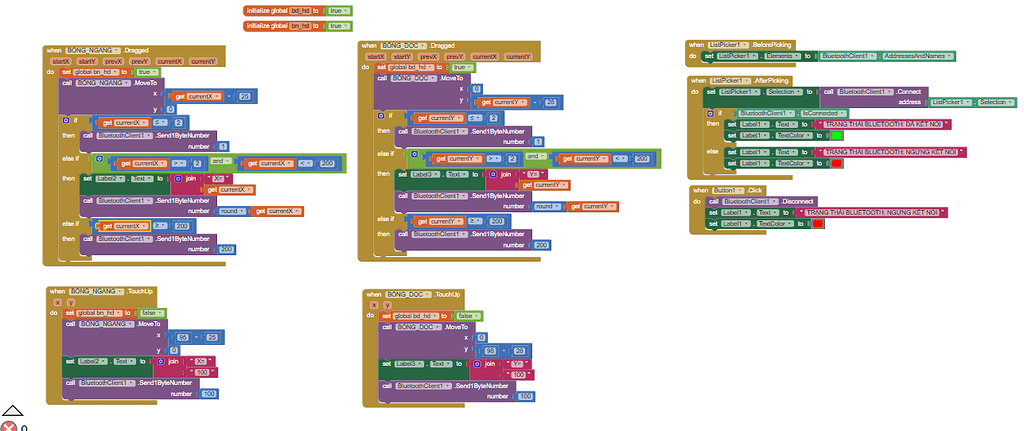Select green color block for Label1 TextColor
This screenshot has width=1024, height=431.
tap(836, 135)
